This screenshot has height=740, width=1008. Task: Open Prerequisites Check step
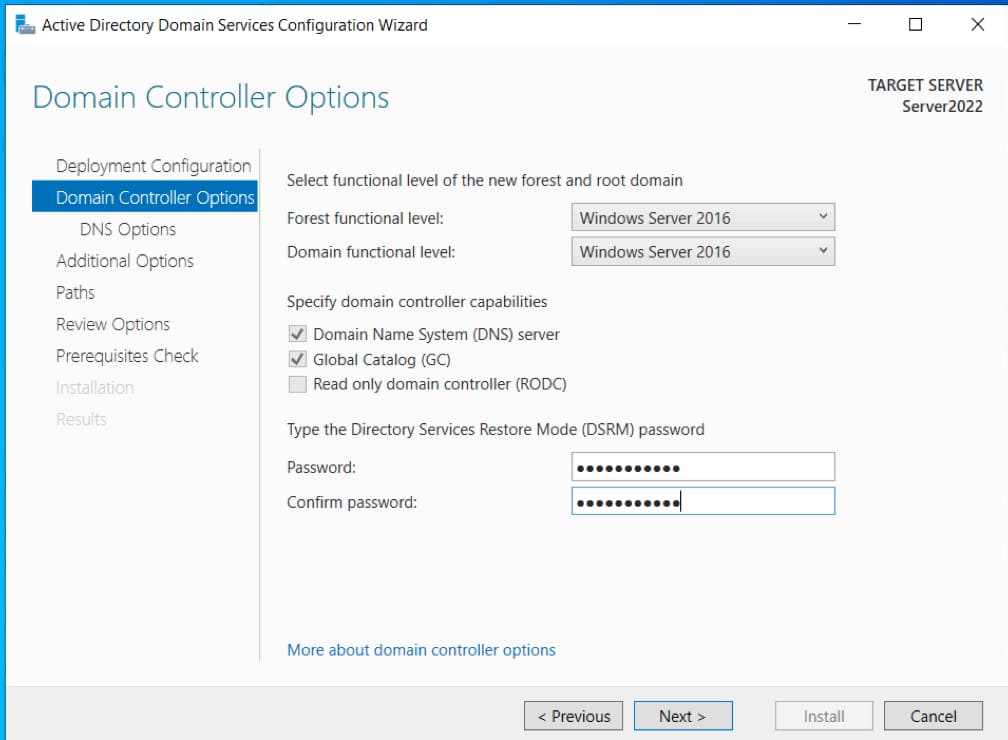[127, 356]
